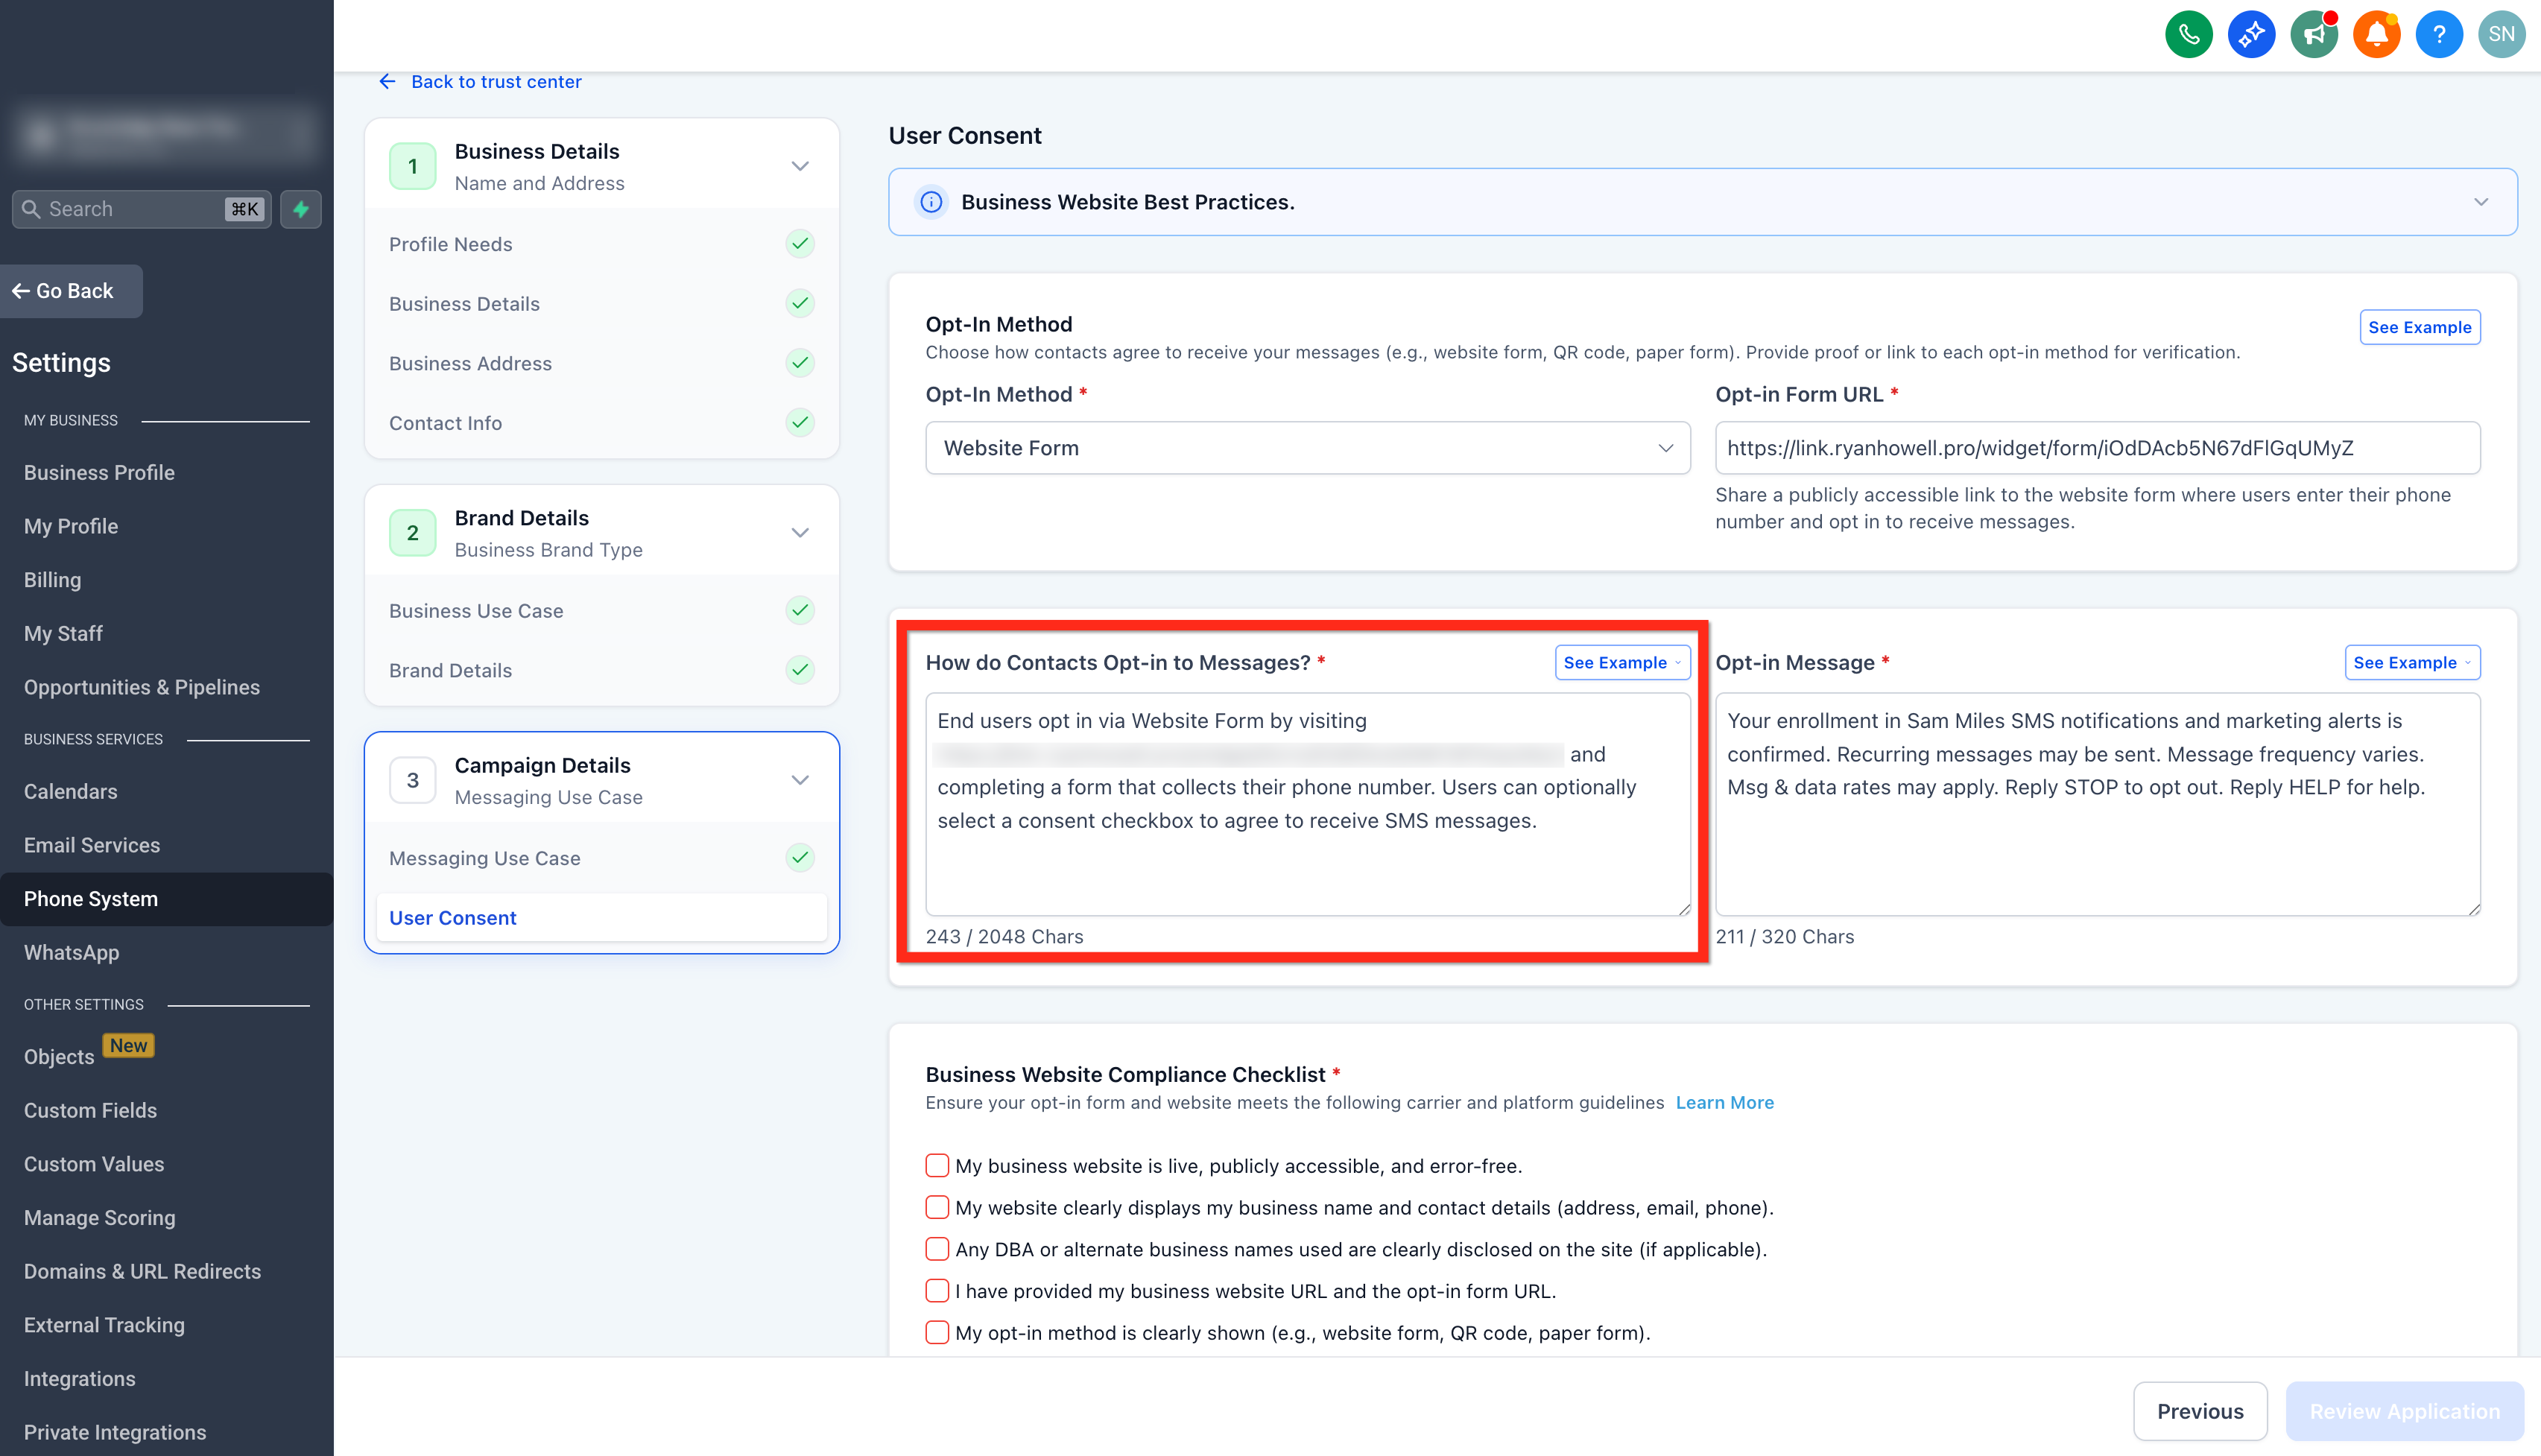The width and height of the screenshot is (2541, 1456).
Task: Open the SN user avatar menu
Action: pyautogui.click(x=2501, y=35)
